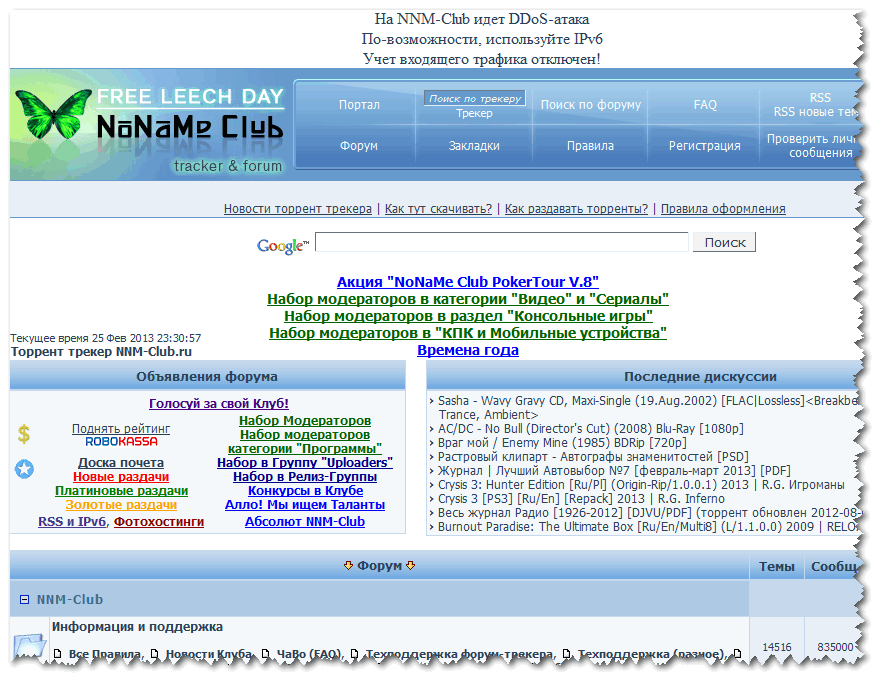Image resolution: width=882 pixels, height=682 pixels.
Task: Open Растровый клипарт Автографы знаменитостей discussion
Action: pos(593,457)
